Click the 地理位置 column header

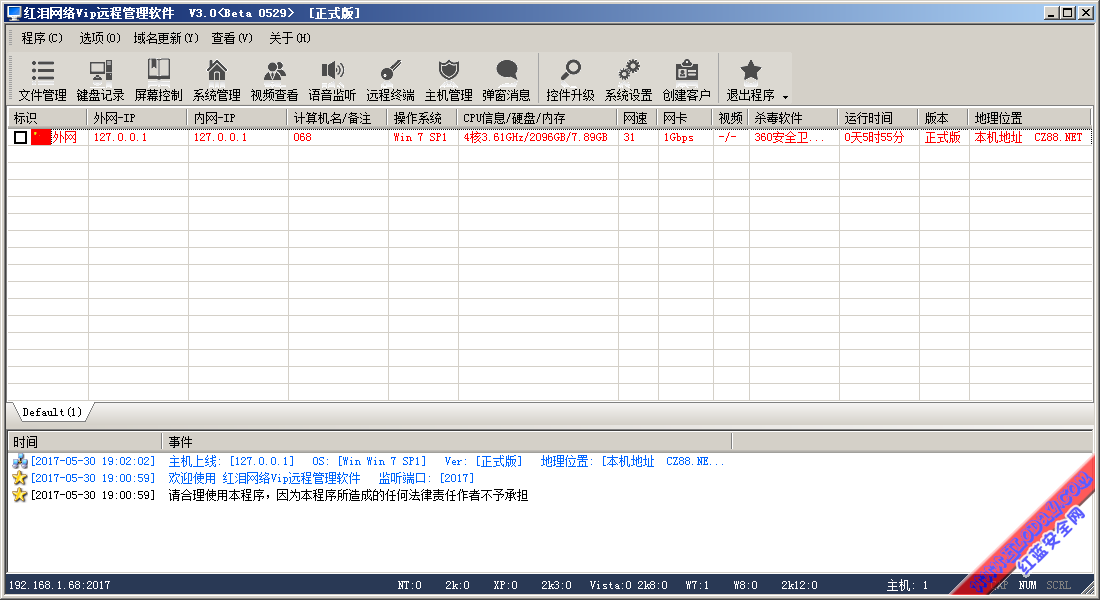click(1031, 118)
